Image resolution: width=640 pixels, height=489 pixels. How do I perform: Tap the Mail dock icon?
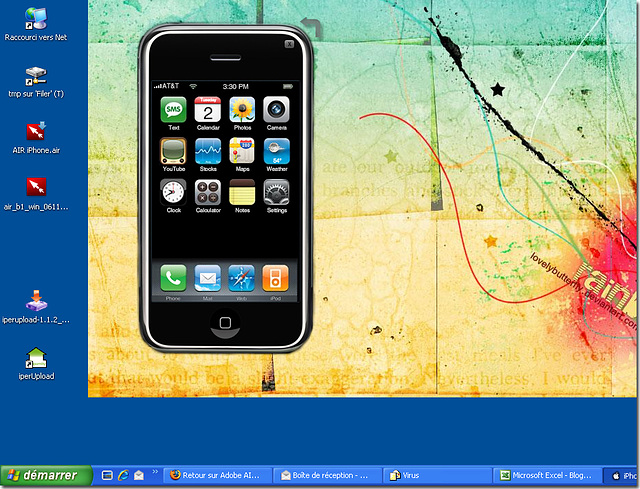point(208,278)
